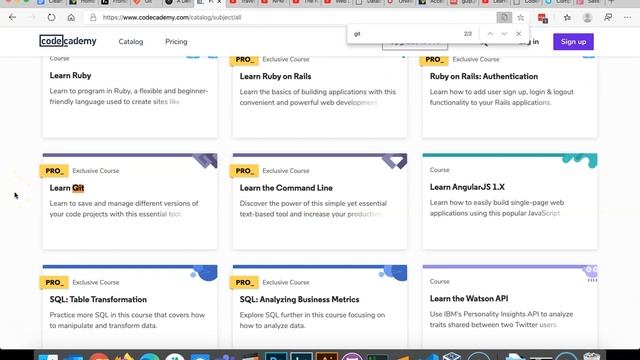
Task: Reload the page with refresh icon
Action: point(51,18)
